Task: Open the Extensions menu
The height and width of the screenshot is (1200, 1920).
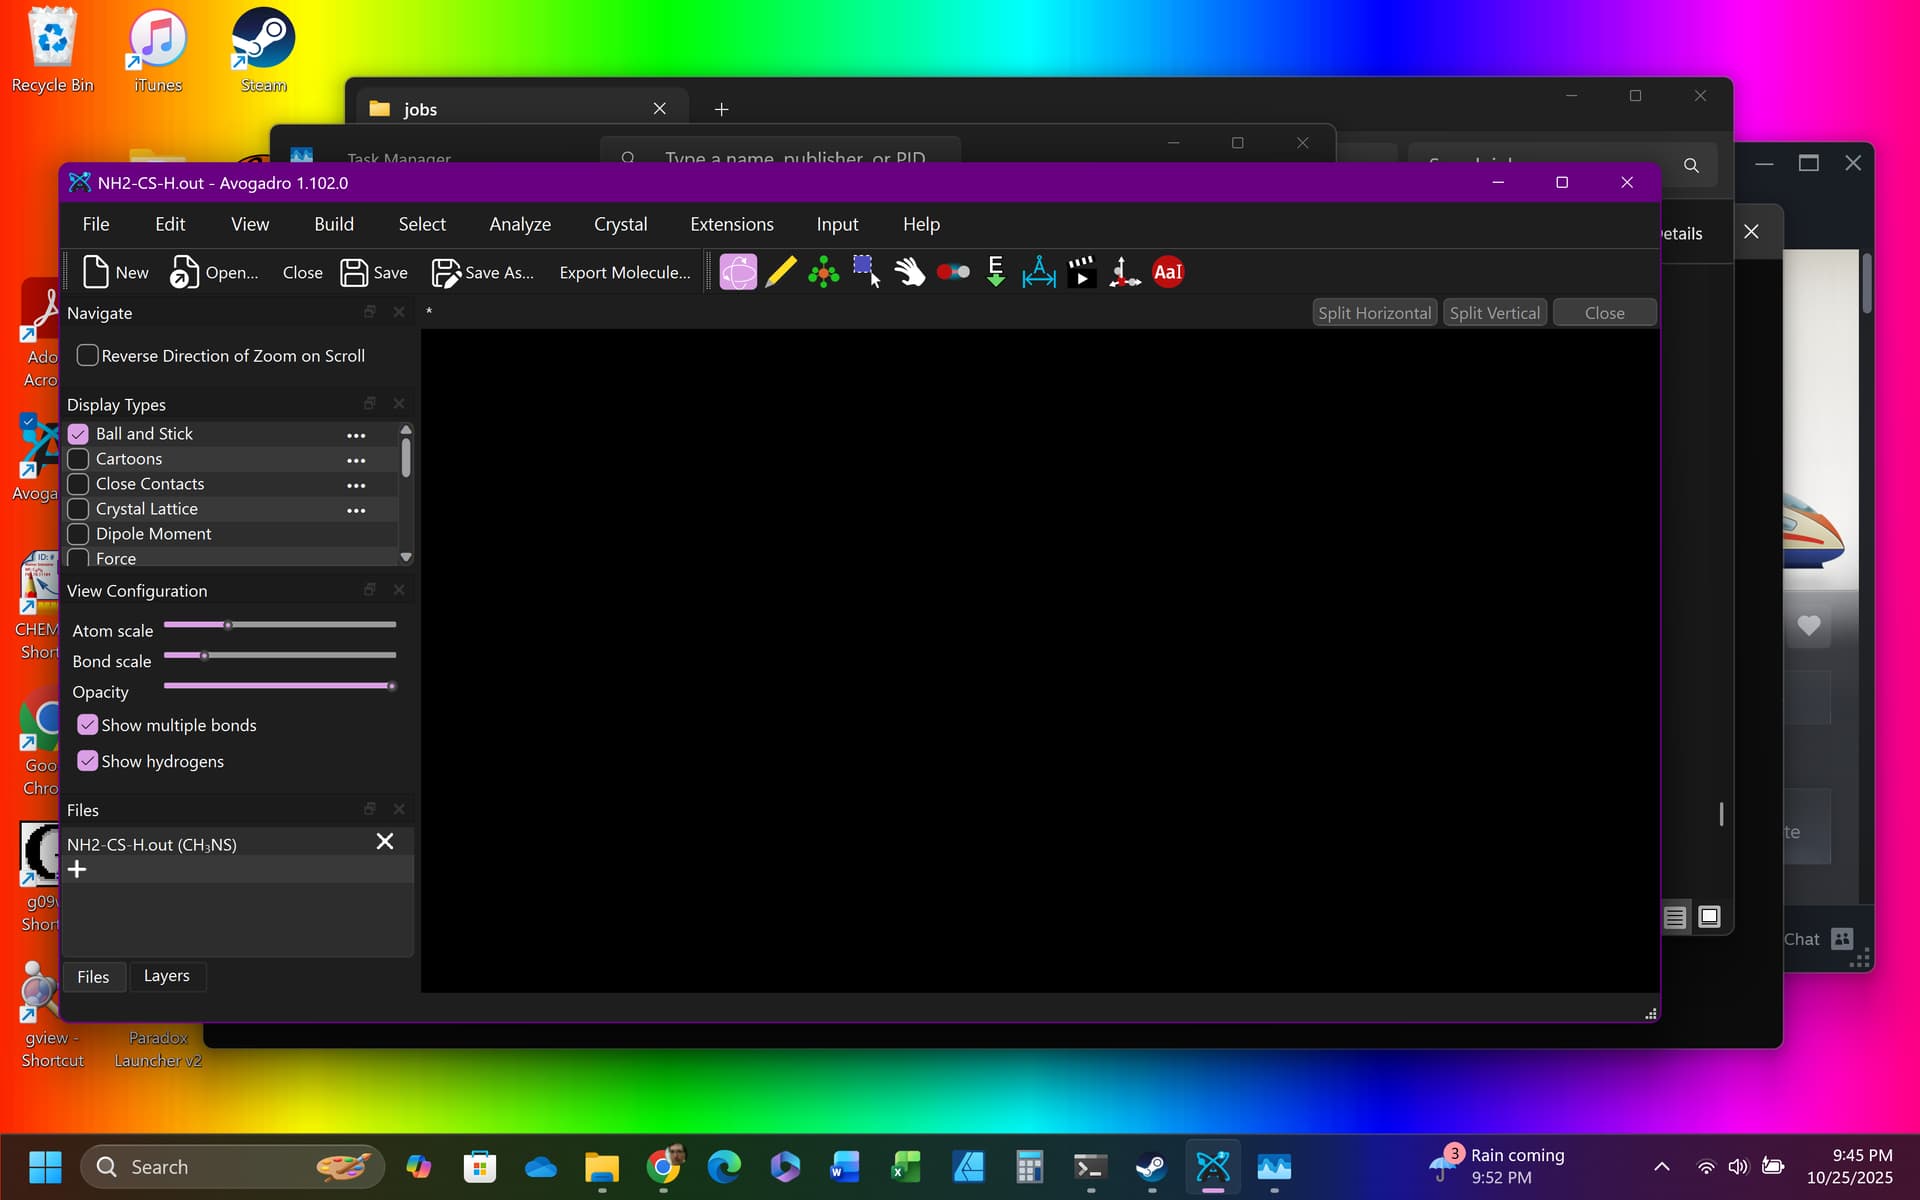Action: pyautogui.click(x=731, y=224)
